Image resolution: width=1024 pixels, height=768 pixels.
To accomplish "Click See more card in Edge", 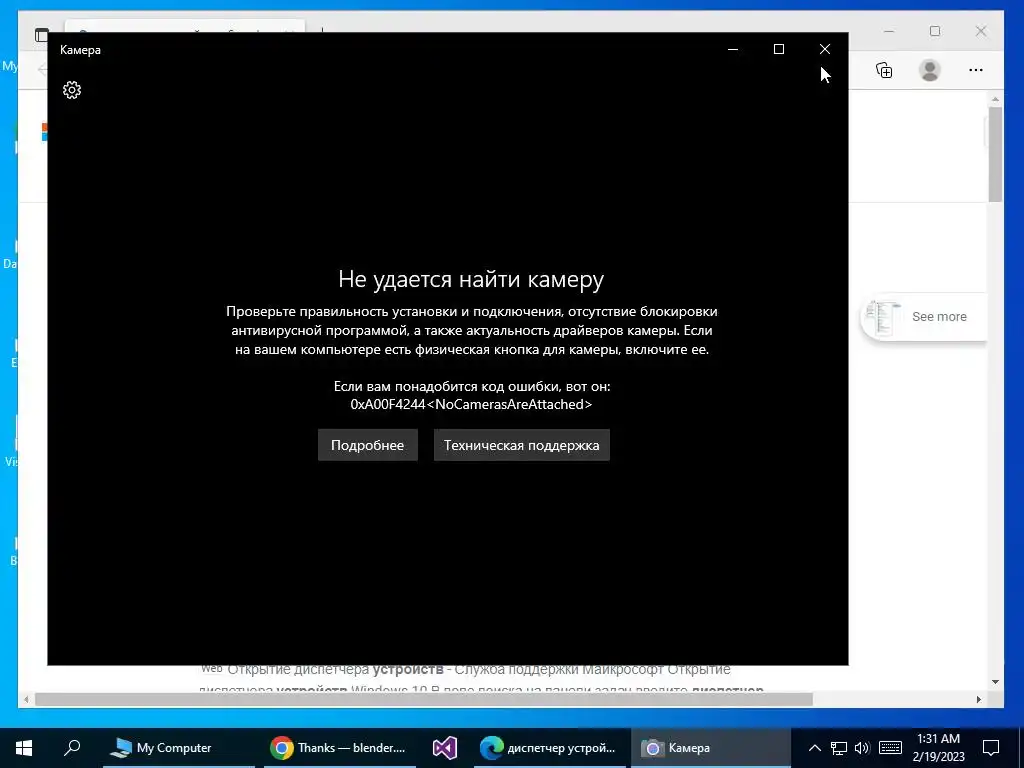I will (x=924, y=317).
